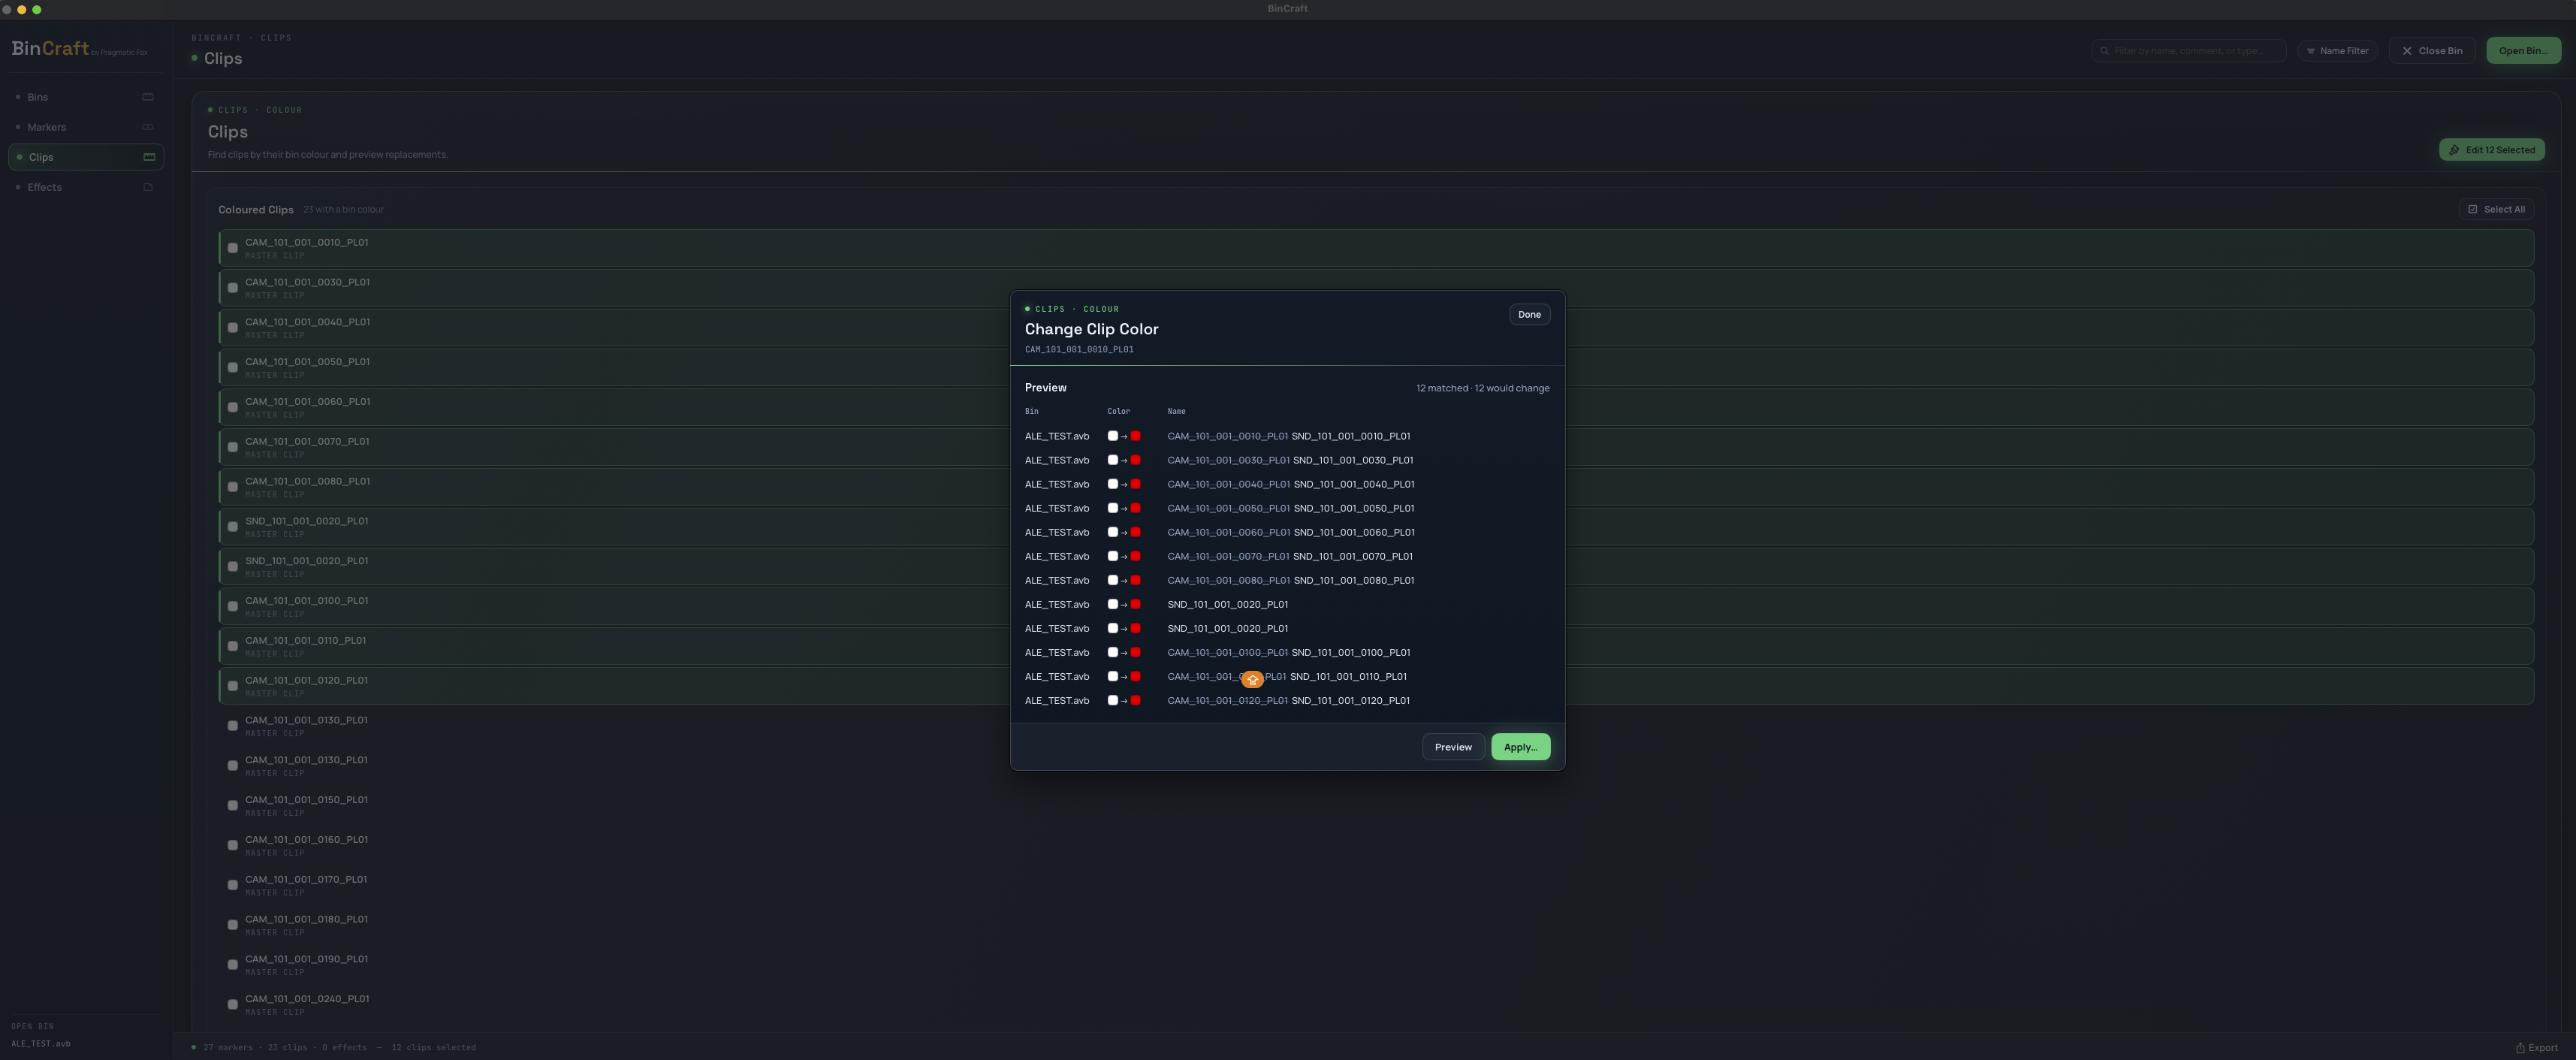The height and width of the screenshot is (1060, 2576).
Task: Open the Effects section in sidebar
Action: [86, 187]
